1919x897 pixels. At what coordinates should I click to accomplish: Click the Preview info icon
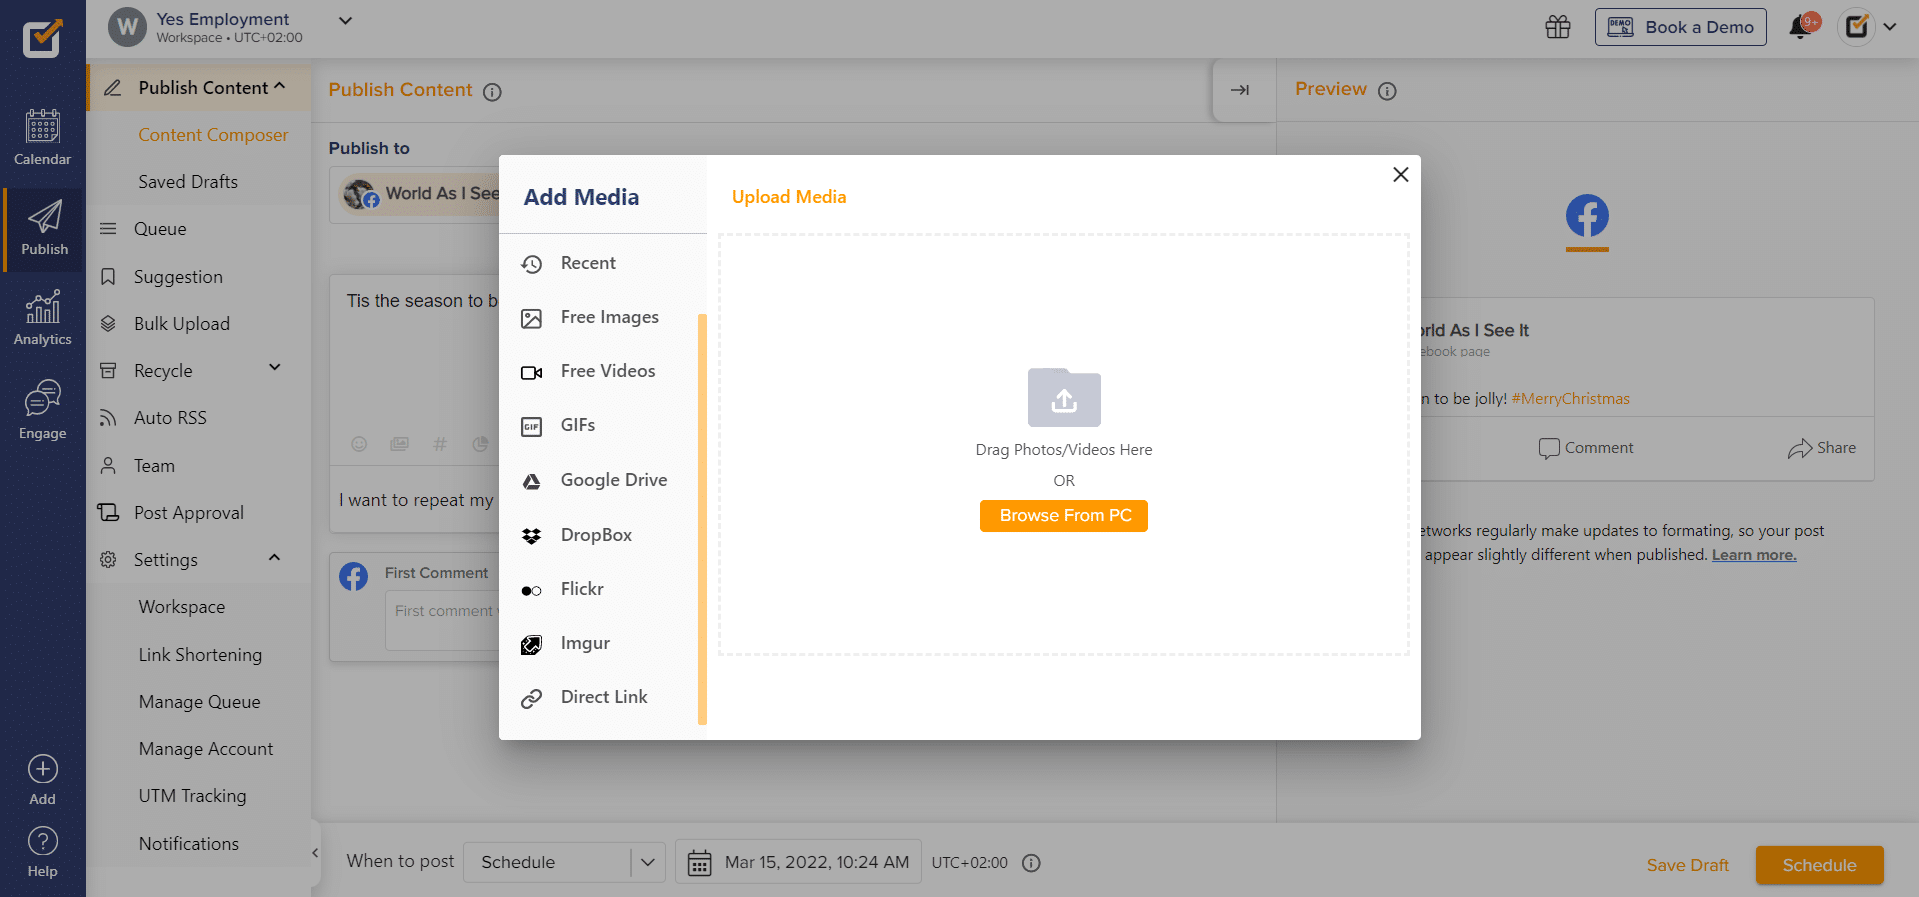tap(1387, 91)
